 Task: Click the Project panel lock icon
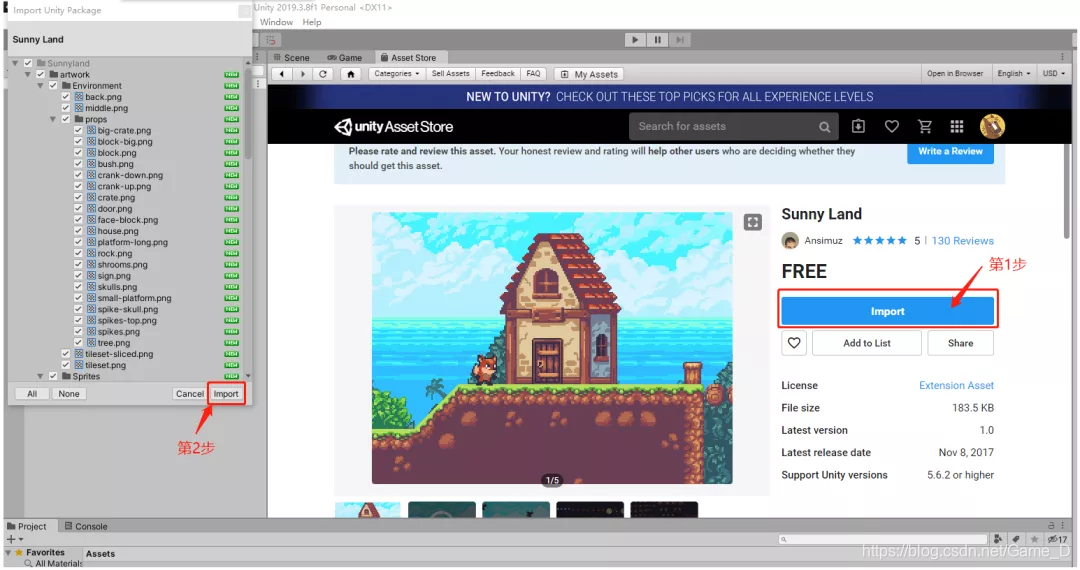(1050, 525)
